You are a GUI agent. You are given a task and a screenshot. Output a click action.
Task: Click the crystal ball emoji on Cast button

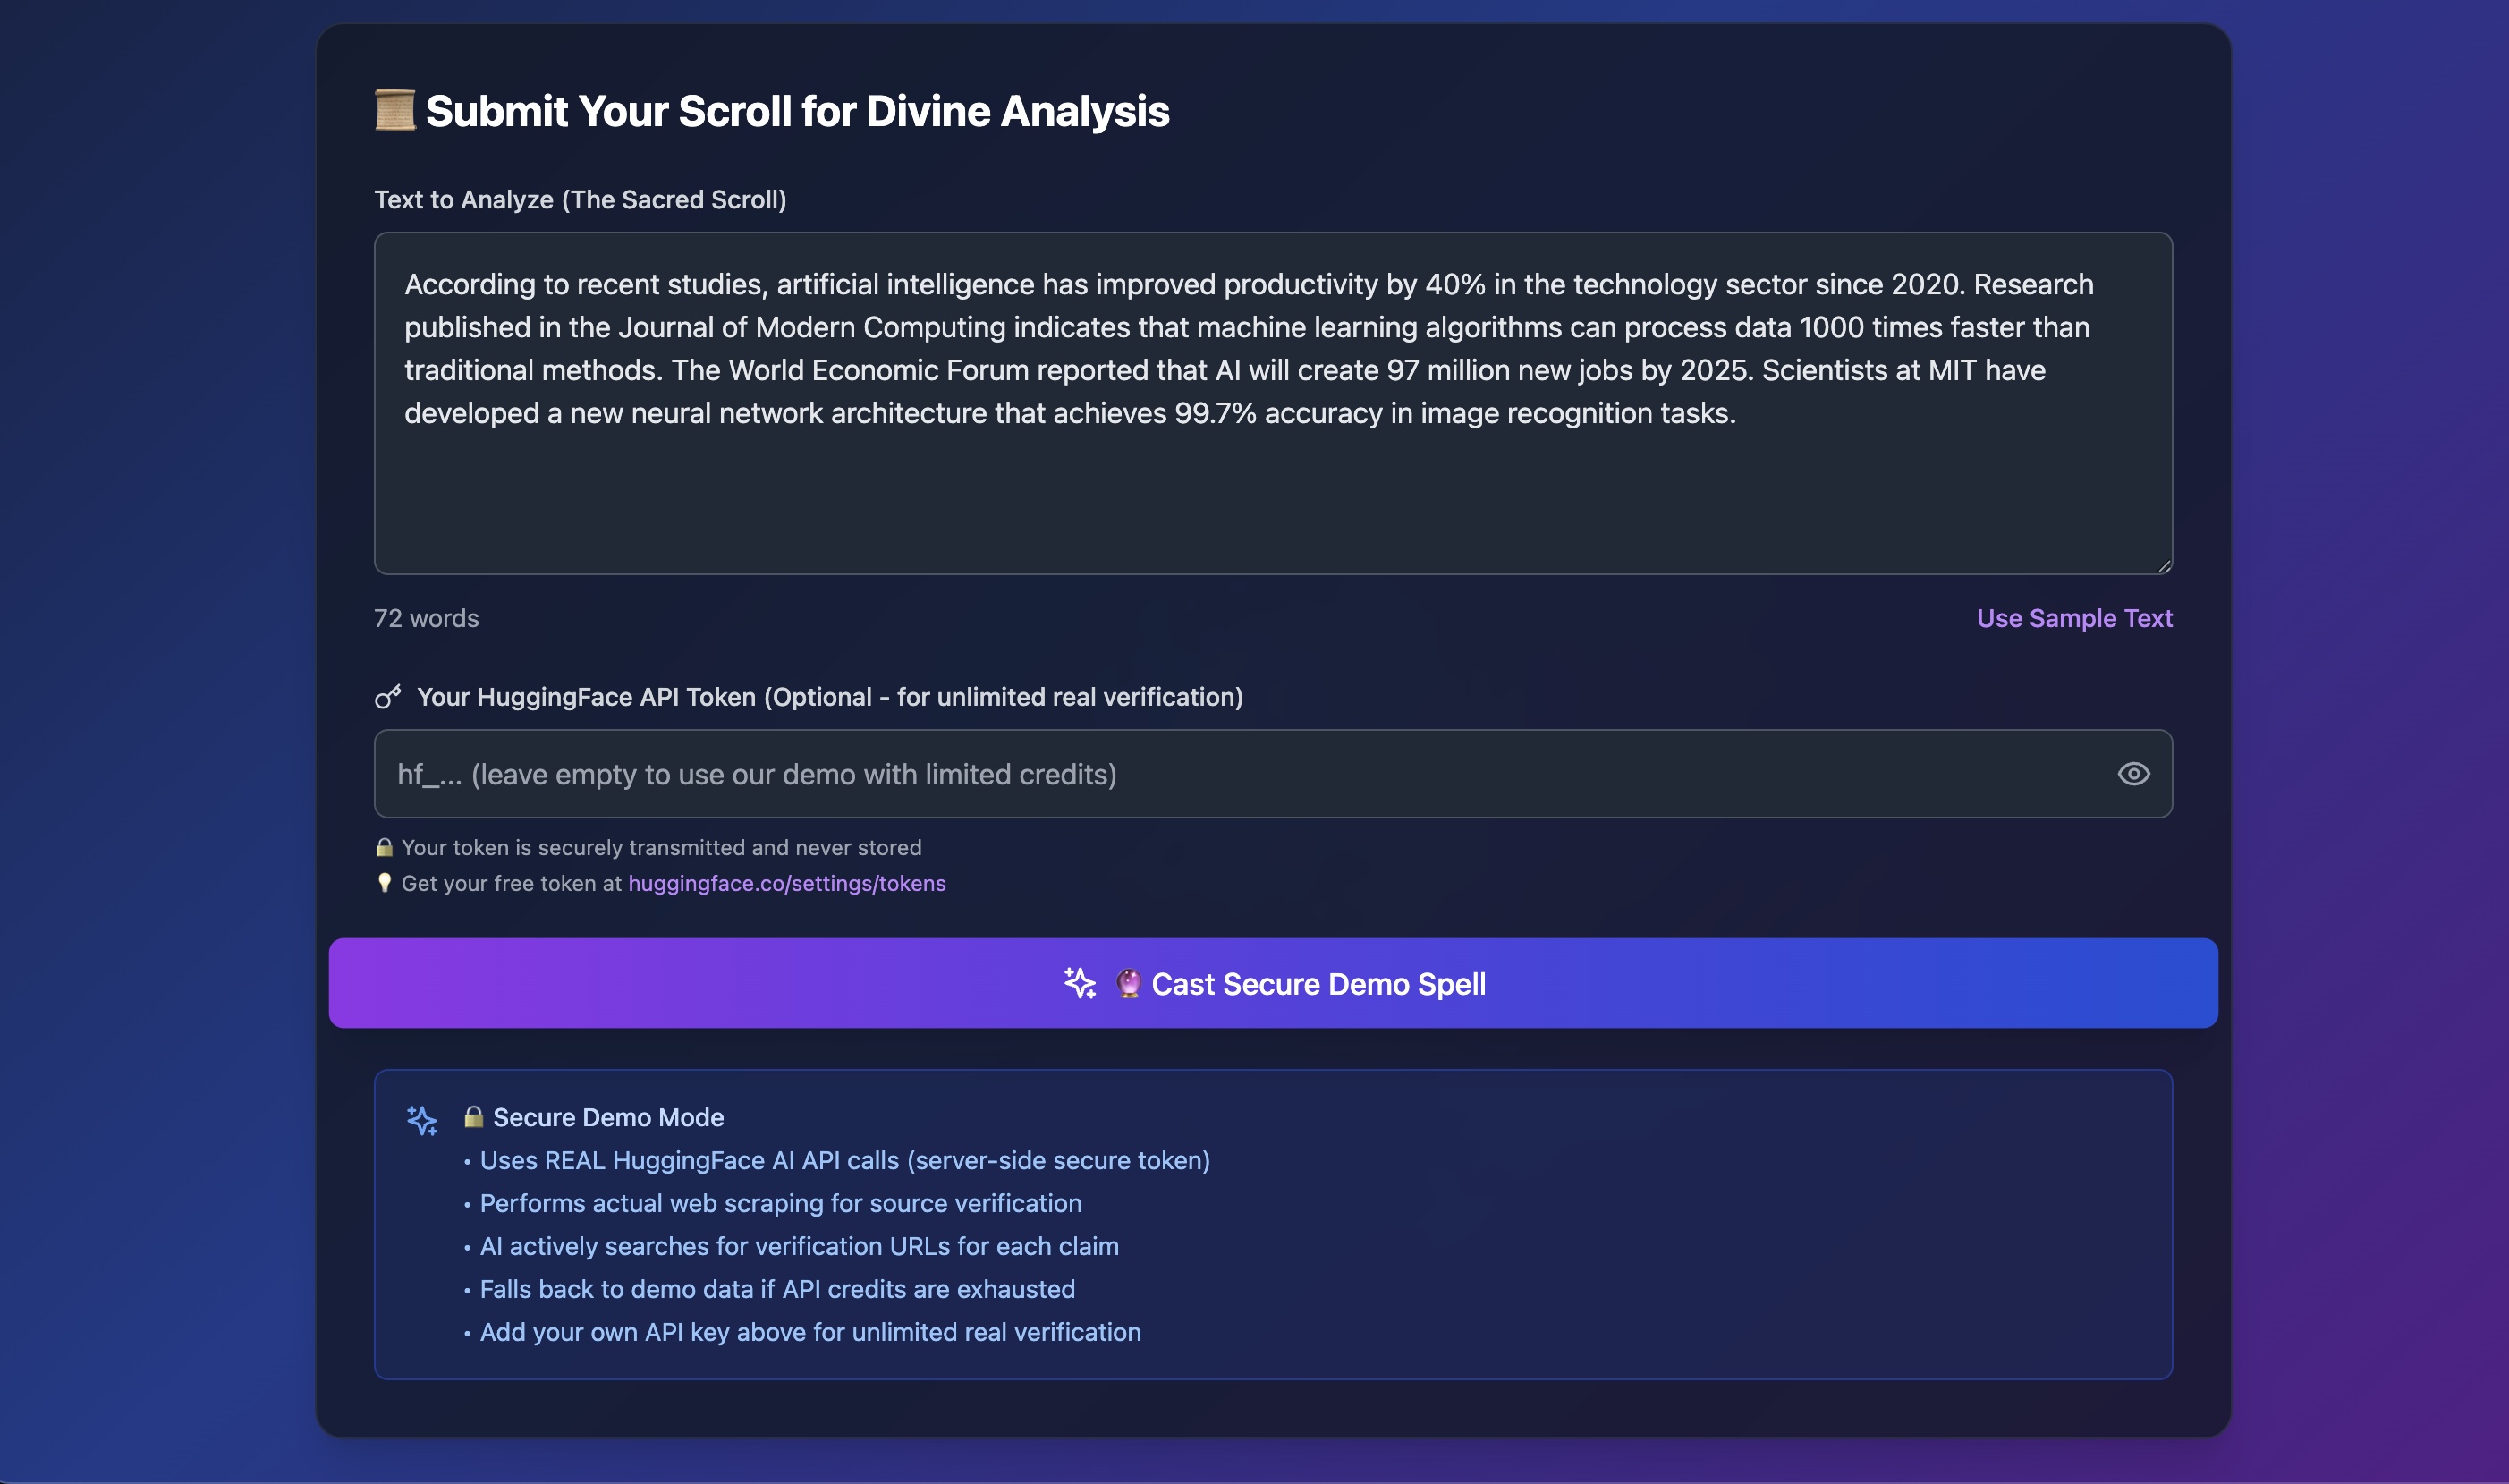click(1128, 983)
